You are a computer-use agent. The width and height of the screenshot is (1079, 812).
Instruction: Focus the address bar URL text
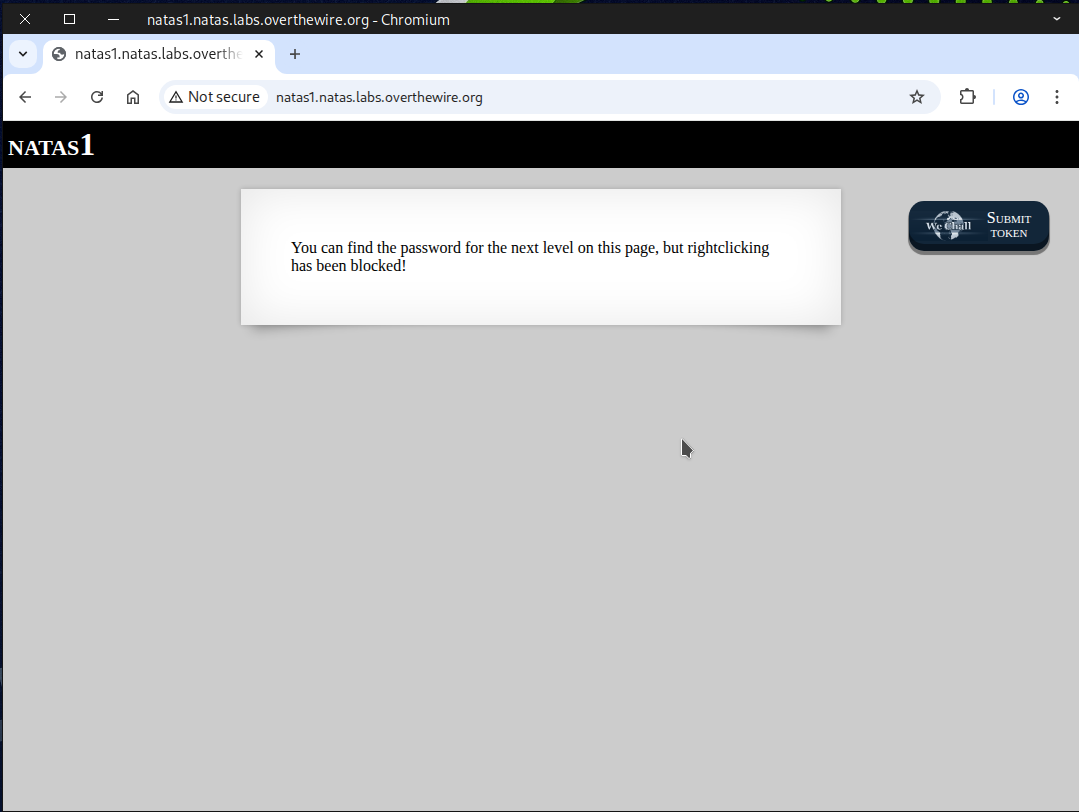380,97
